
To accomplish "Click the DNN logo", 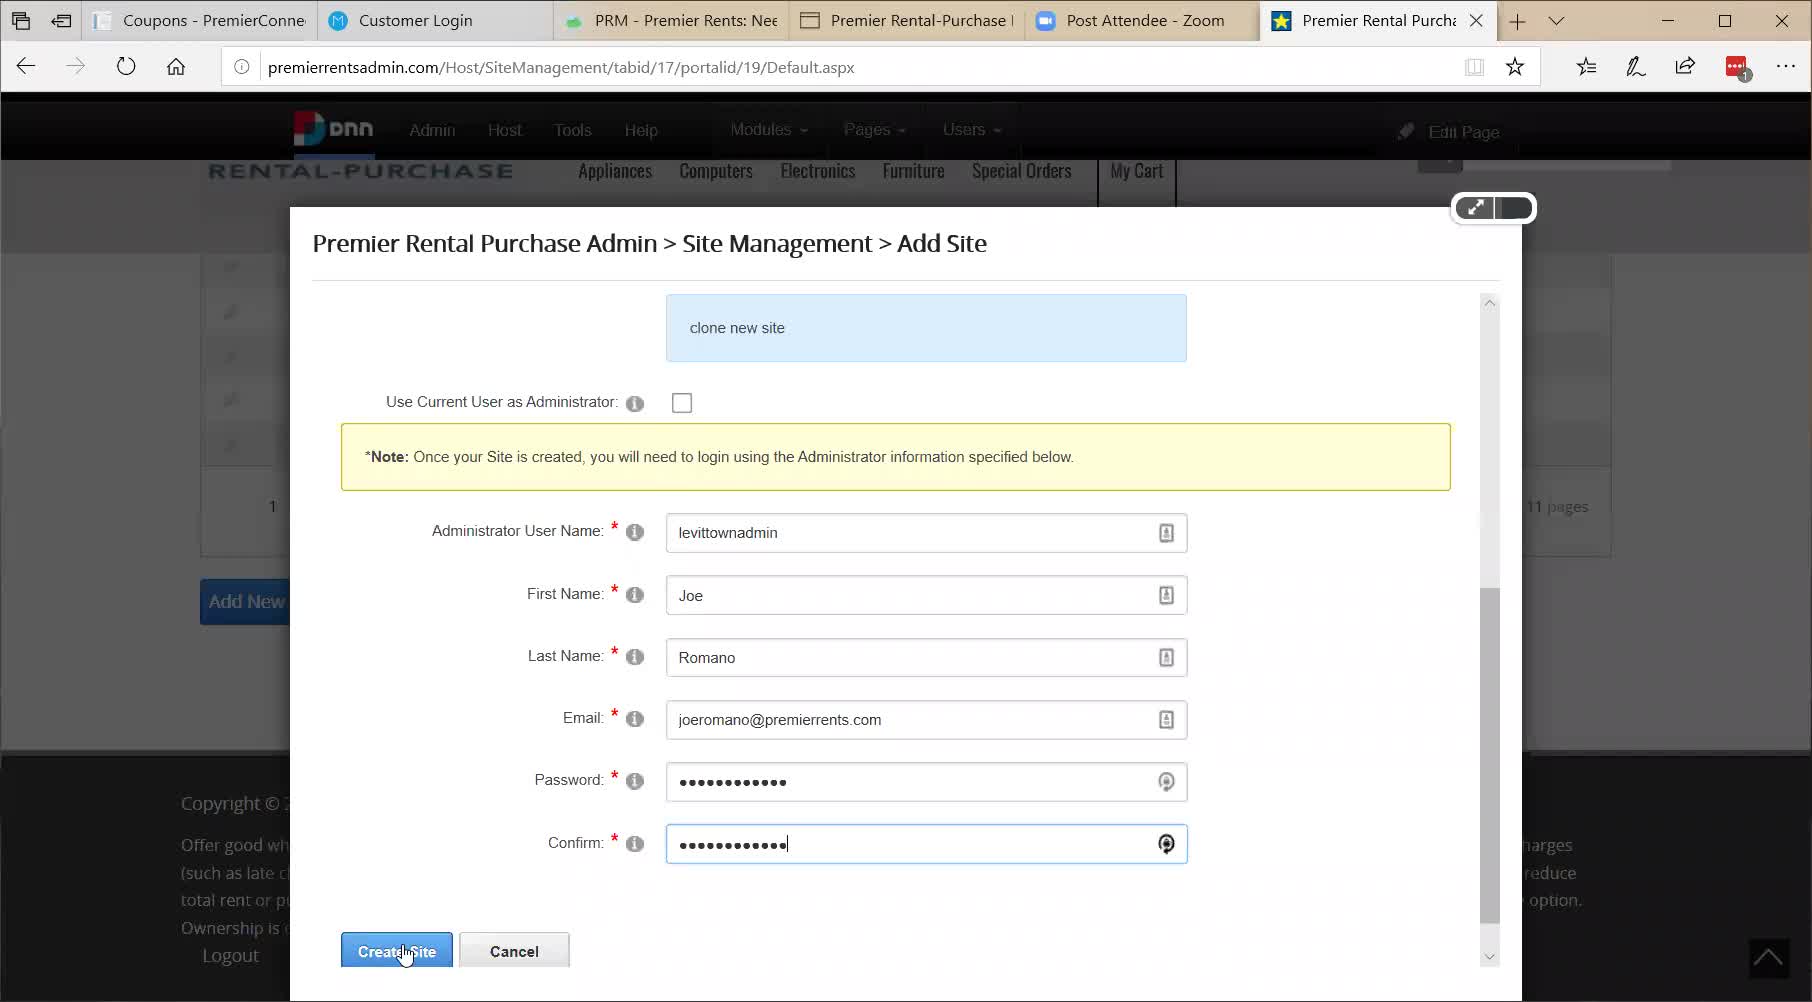I will [334, 129].
